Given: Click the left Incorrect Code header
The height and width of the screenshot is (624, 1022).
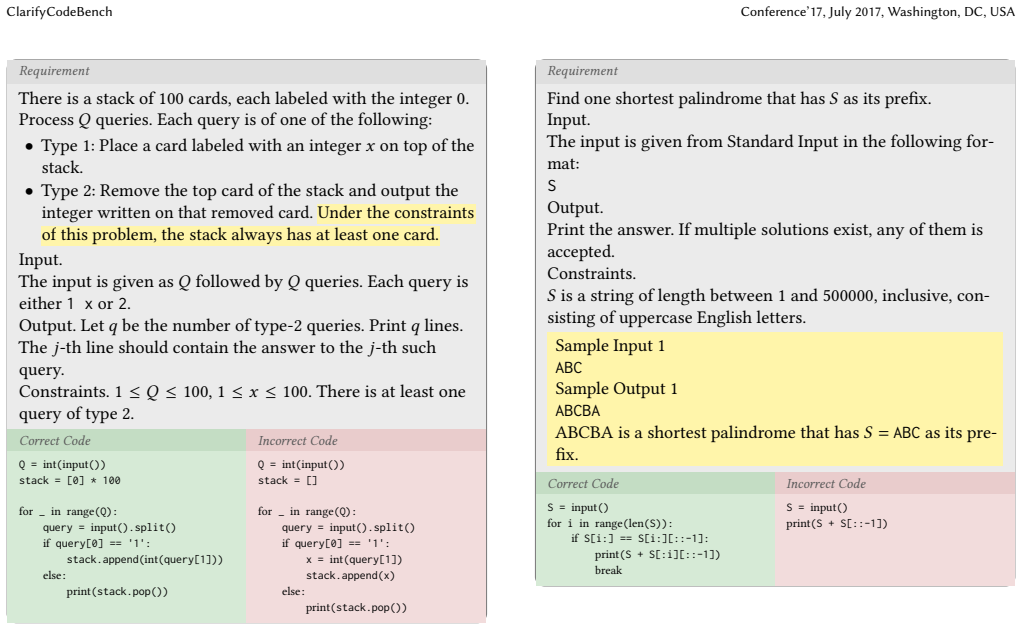Looking at the screenshot, I should [x=298, y=441].
